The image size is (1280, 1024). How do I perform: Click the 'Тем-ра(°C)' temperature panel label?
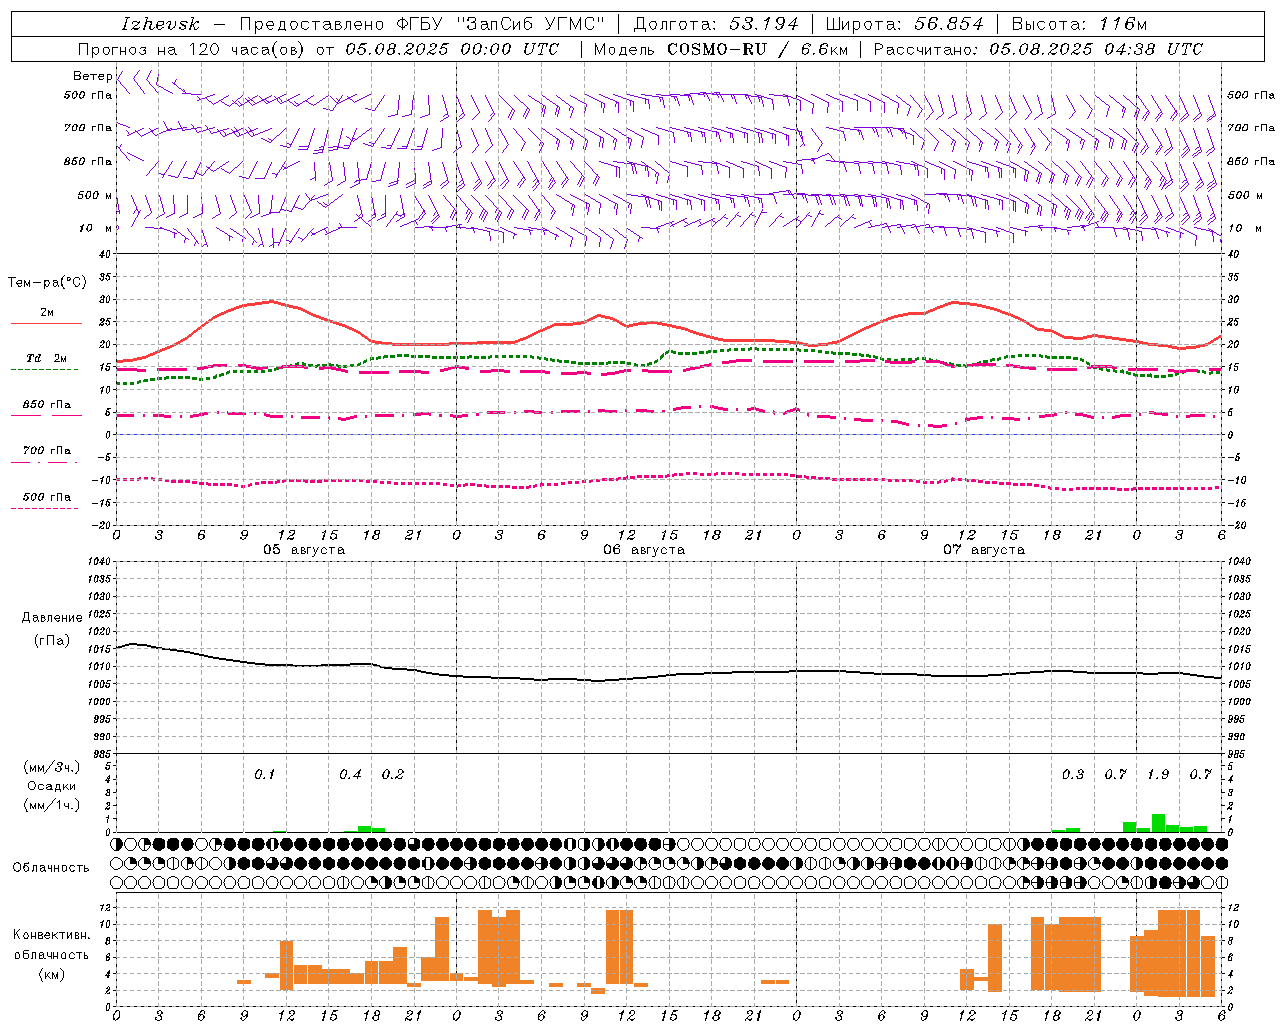coord(47,283)
